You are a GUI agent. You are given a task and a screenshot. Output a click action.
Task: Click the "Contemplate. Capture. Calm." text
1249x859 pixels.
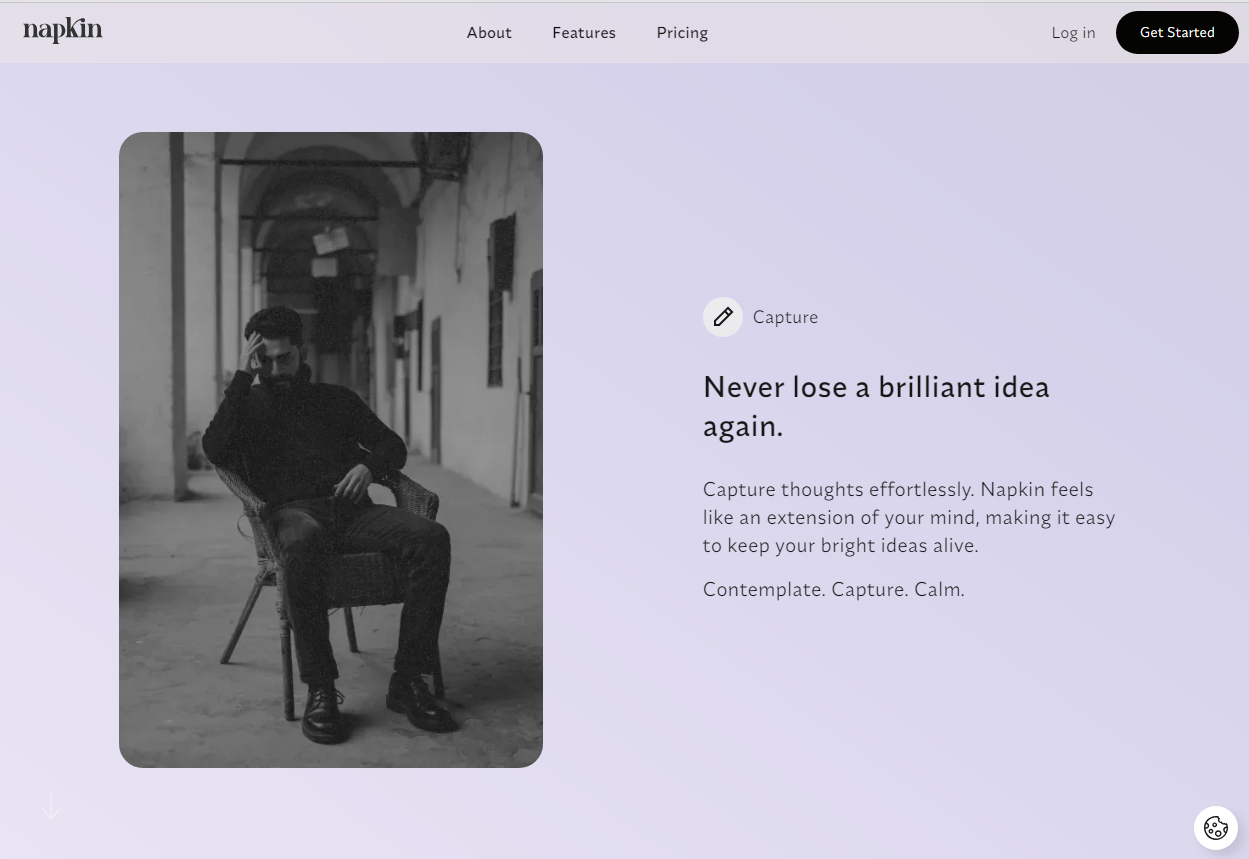[833, 589]
